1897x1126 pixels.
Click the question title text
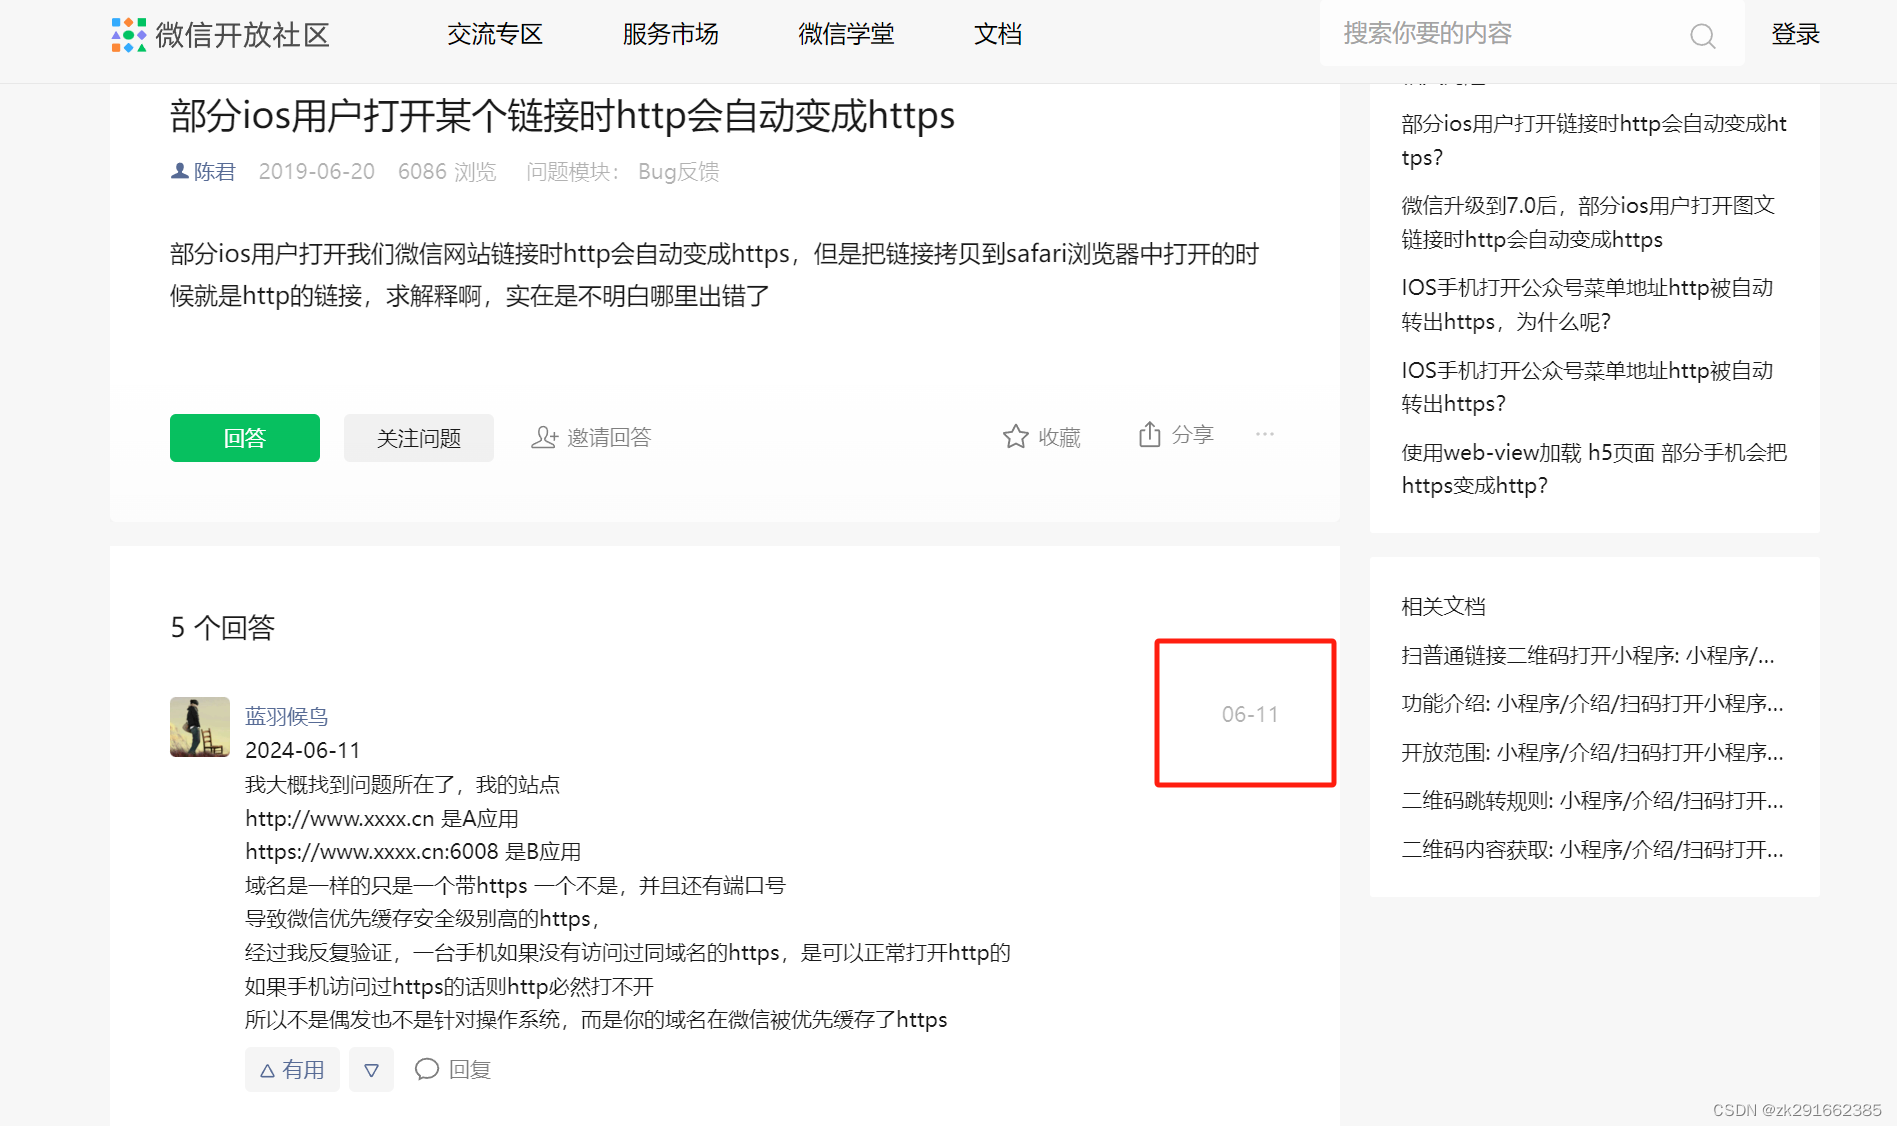562,116
